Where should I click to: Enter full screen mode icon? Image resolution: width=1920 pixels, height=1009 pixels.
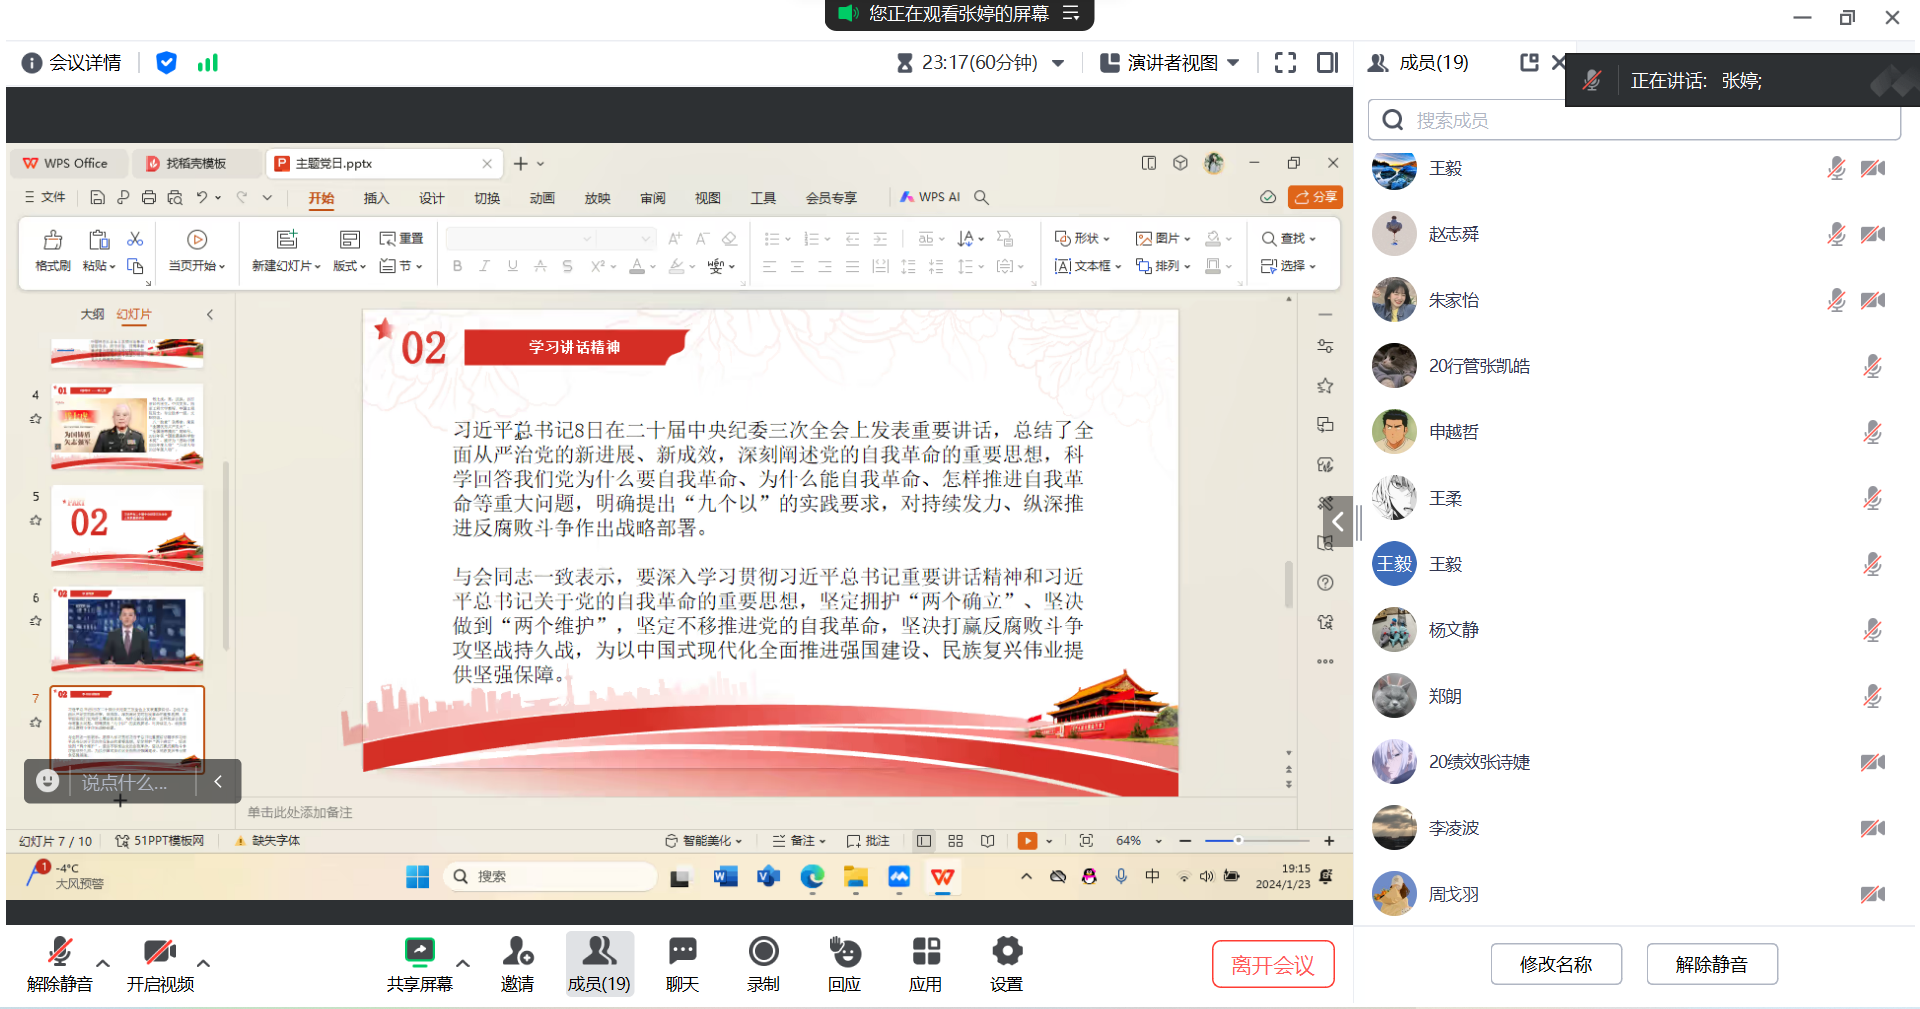[x=1285, y=63]
